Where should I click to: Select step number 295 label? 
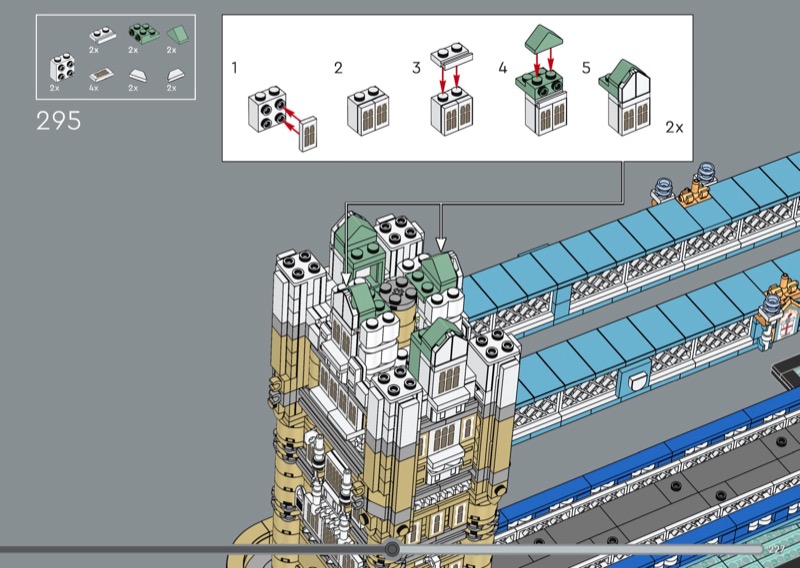[x=58, y=121]
